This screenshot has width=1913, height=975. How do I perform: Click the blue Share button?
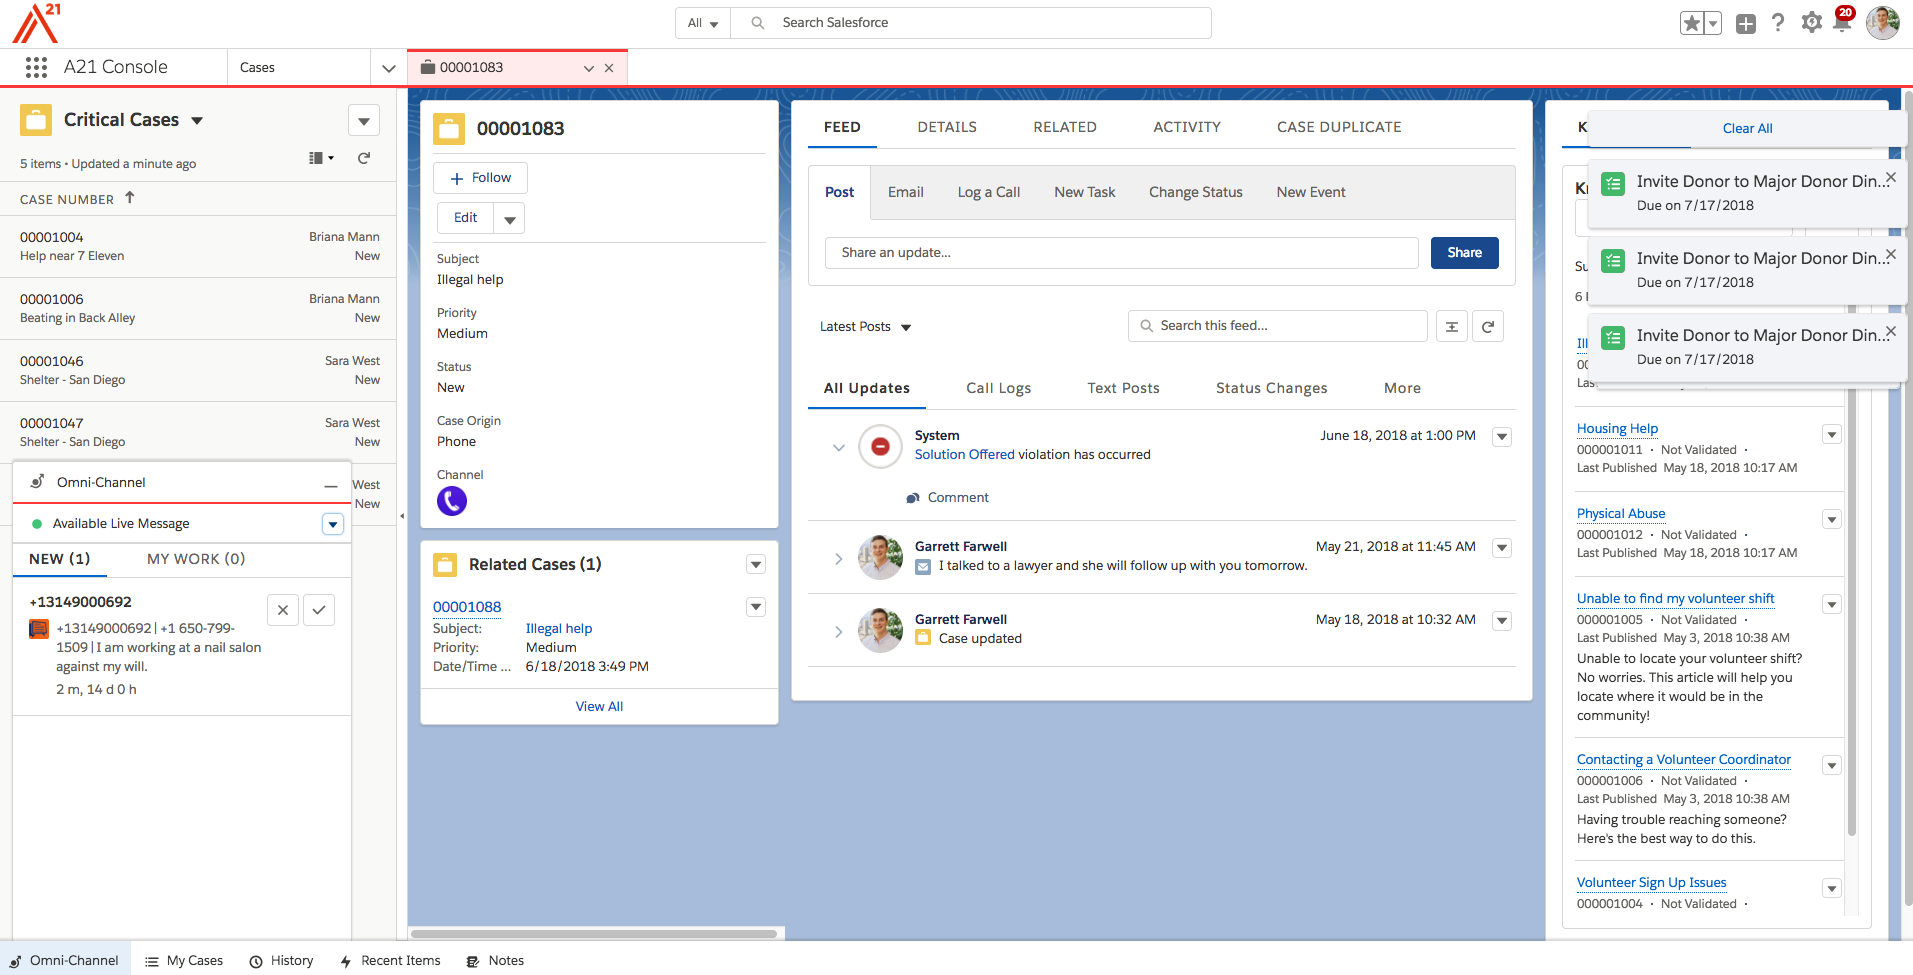tap(1464, 253)
